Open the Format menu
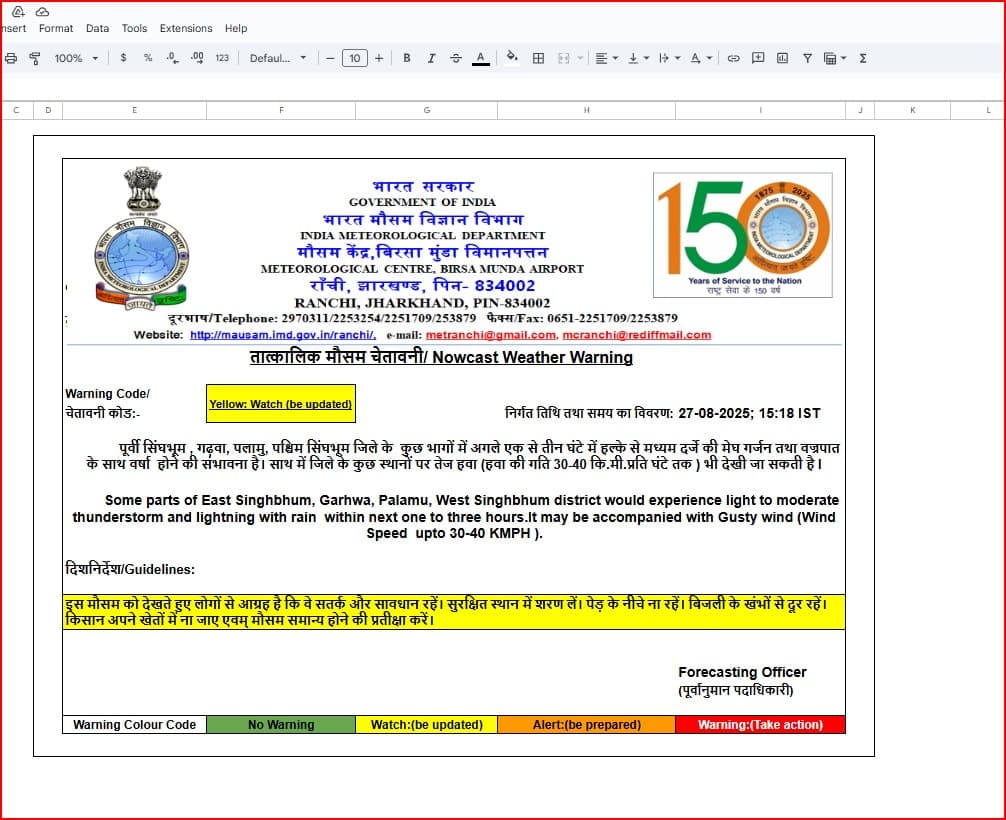This screenshot has width=1006, height=820. (x=56, y=28)
